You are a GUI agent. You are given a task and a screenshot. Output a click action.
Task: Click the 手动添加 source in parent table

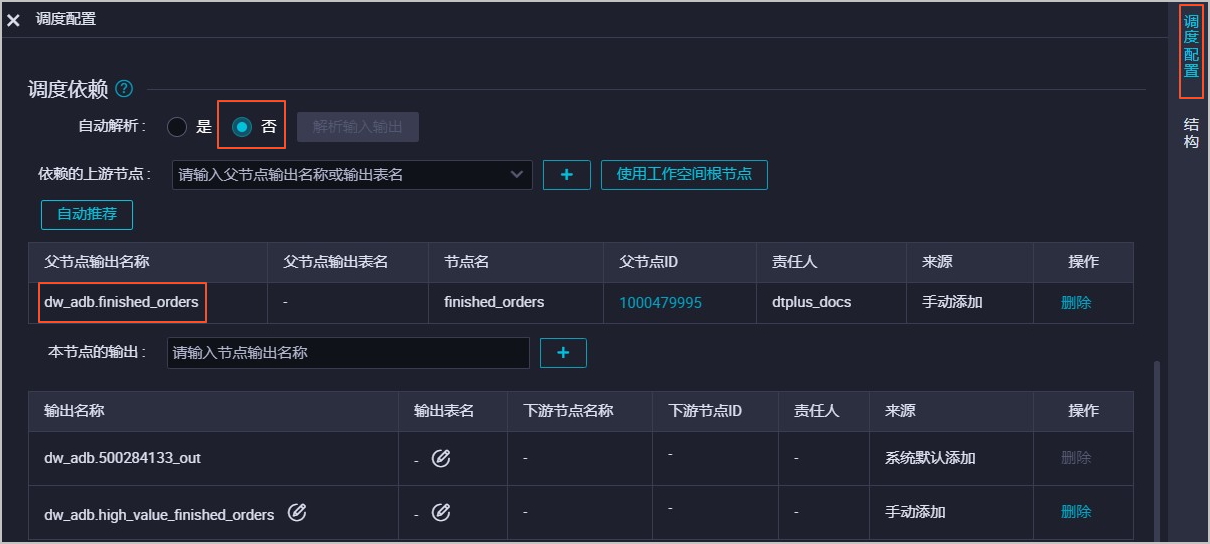(952, 302)
